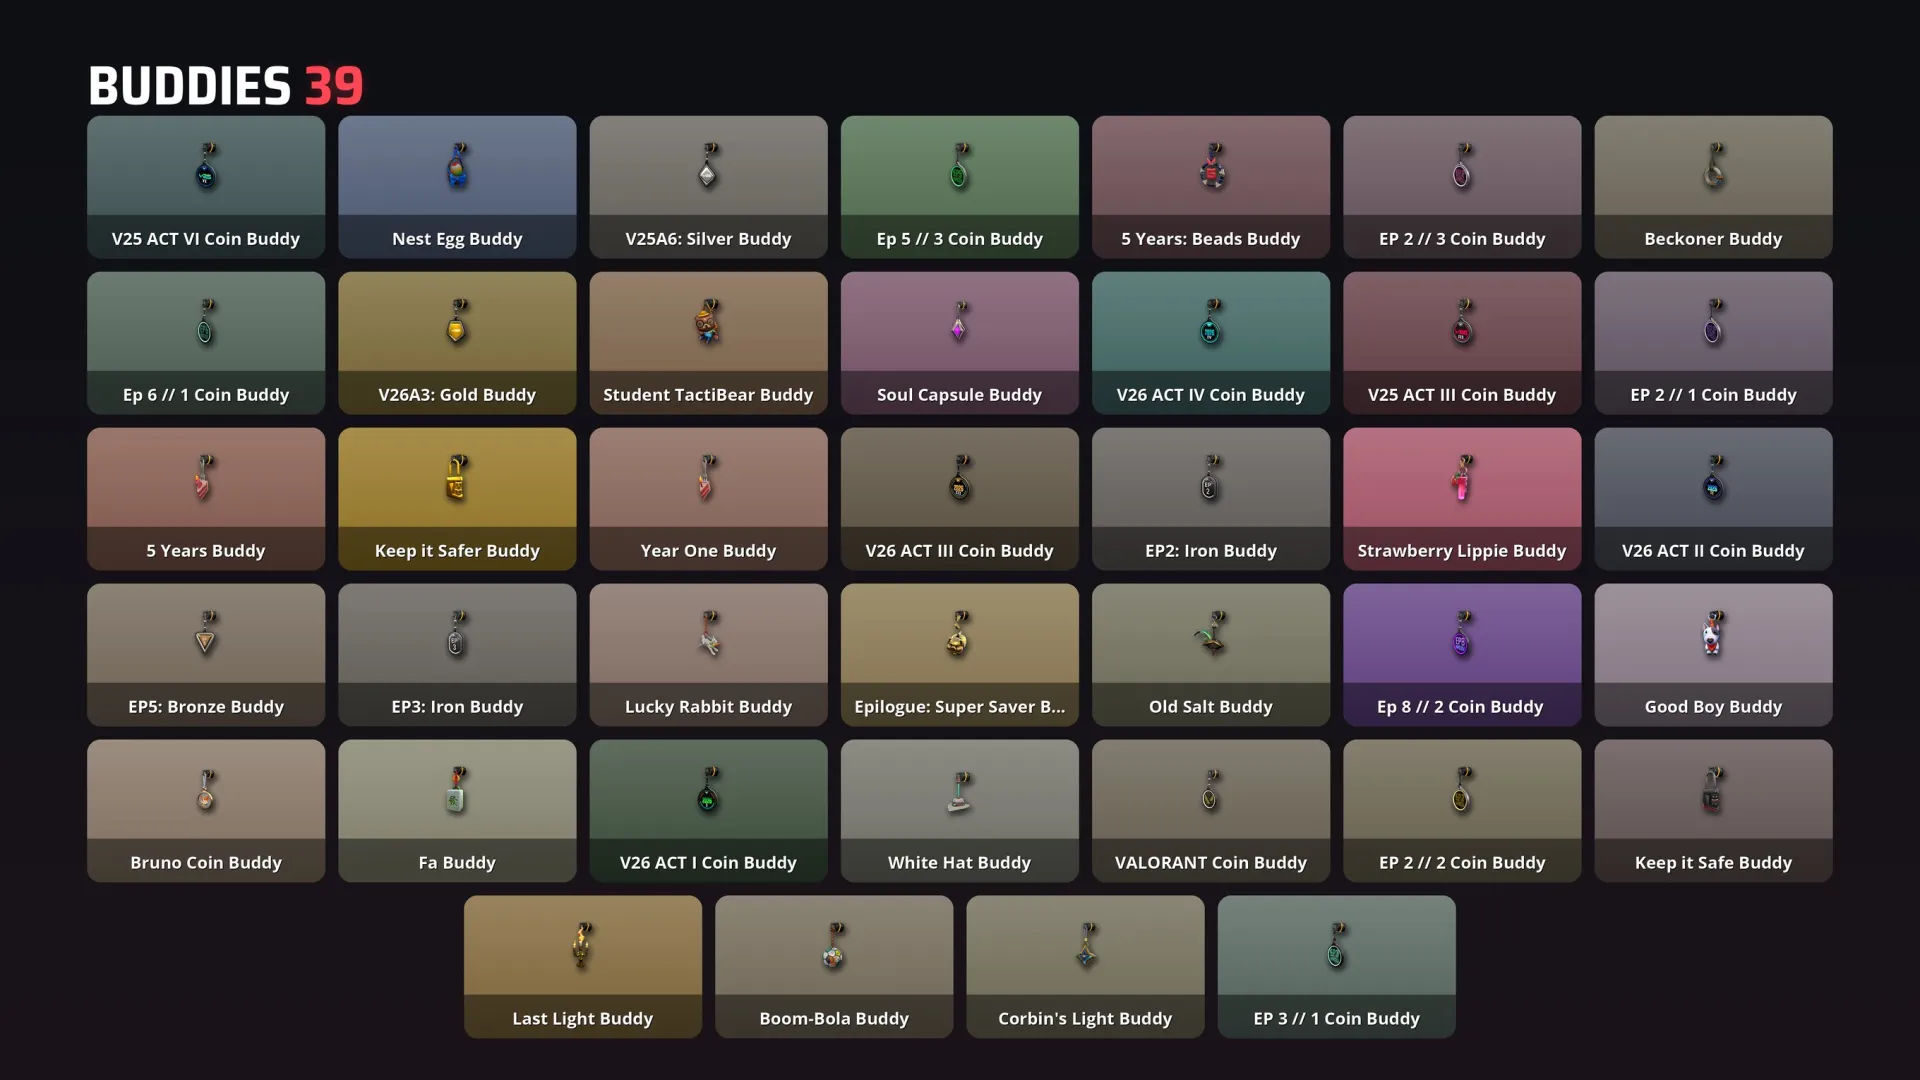1920x1080 pixels.
Task: Select the EP5: Bronze Buddy charm icon
Action: [x=206, y=634]
